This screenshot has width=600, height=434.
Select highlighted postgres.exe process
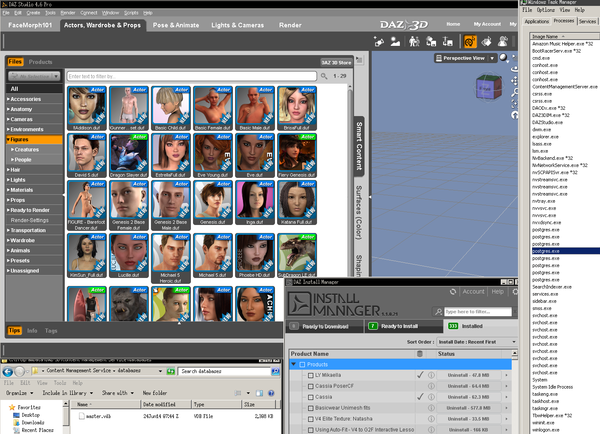566,251
